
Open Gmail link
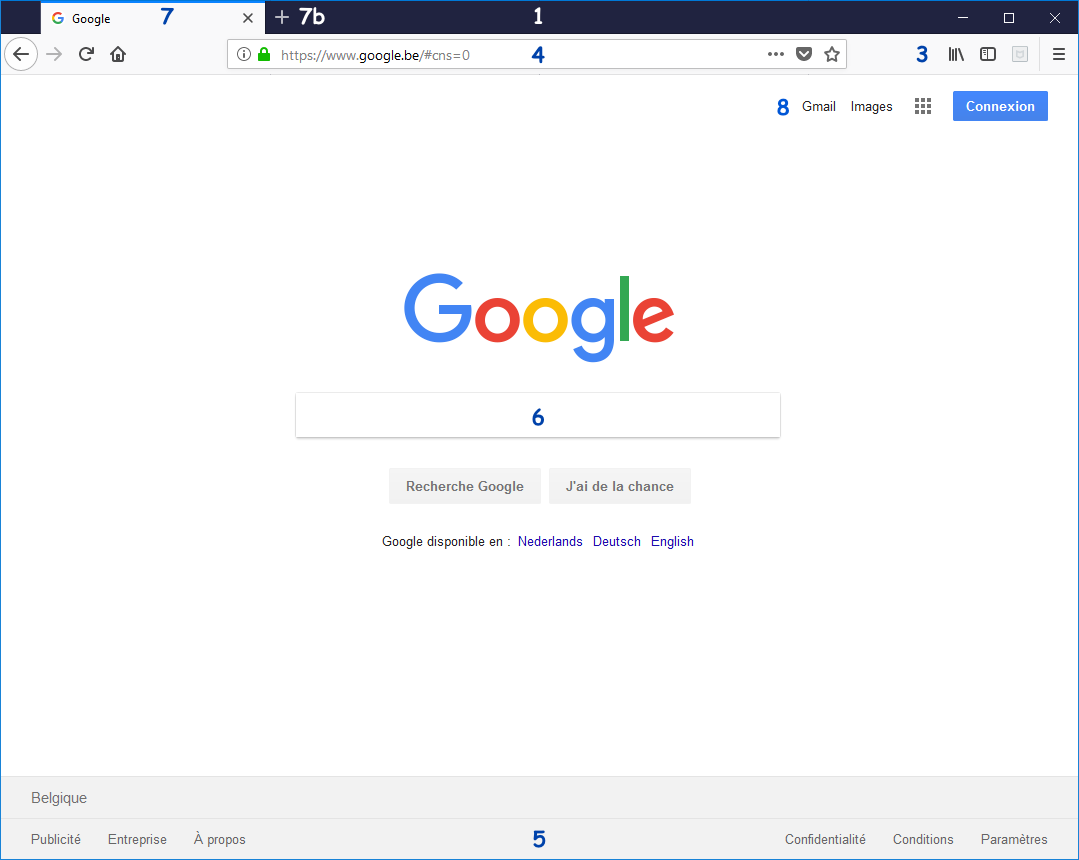(x=819, y=107)
